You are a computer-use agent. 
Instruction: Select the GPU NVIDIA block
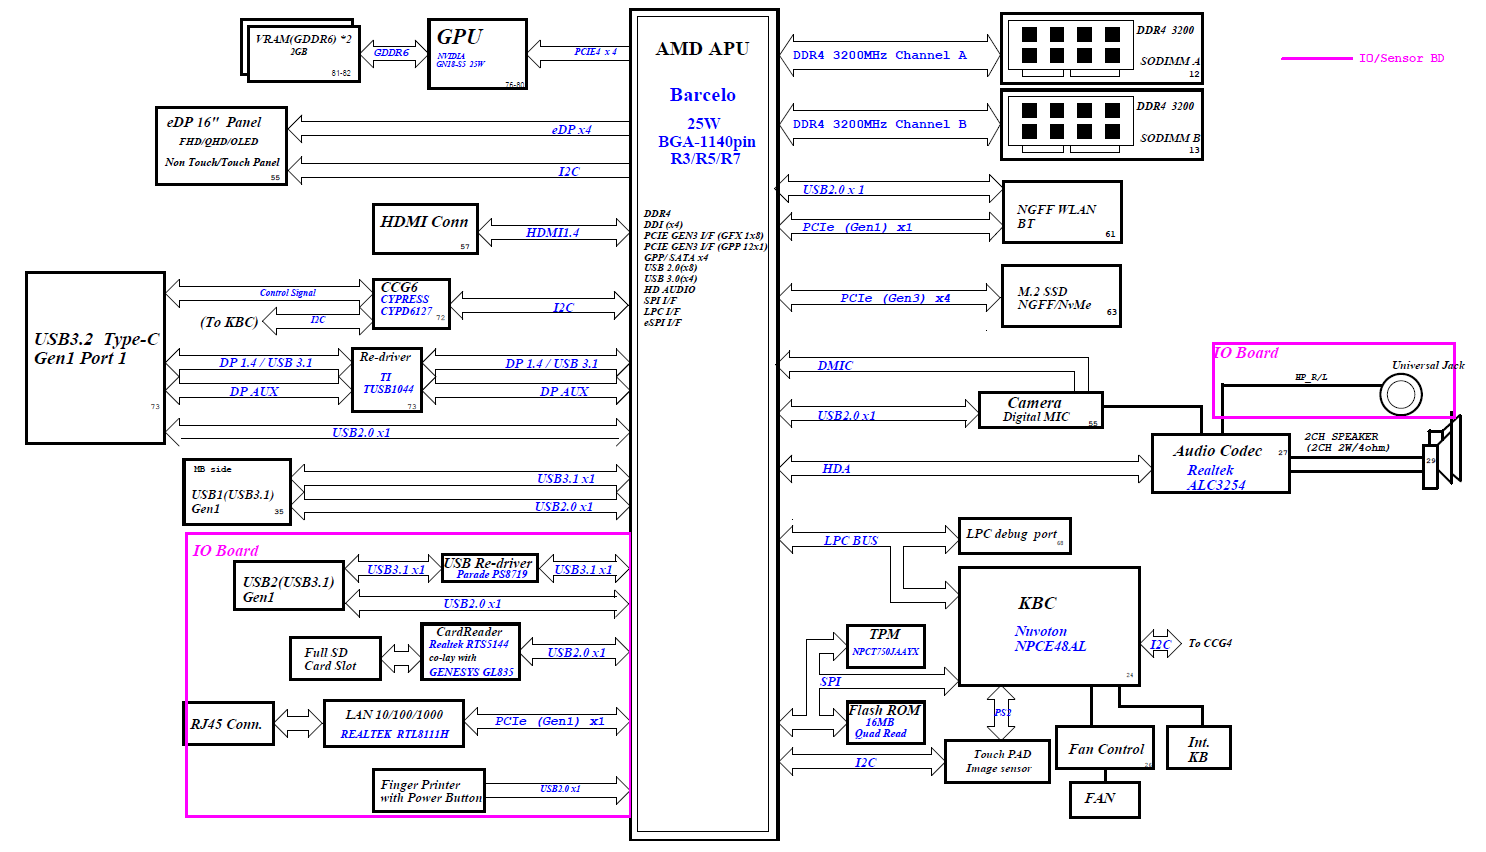click(477, 54)
